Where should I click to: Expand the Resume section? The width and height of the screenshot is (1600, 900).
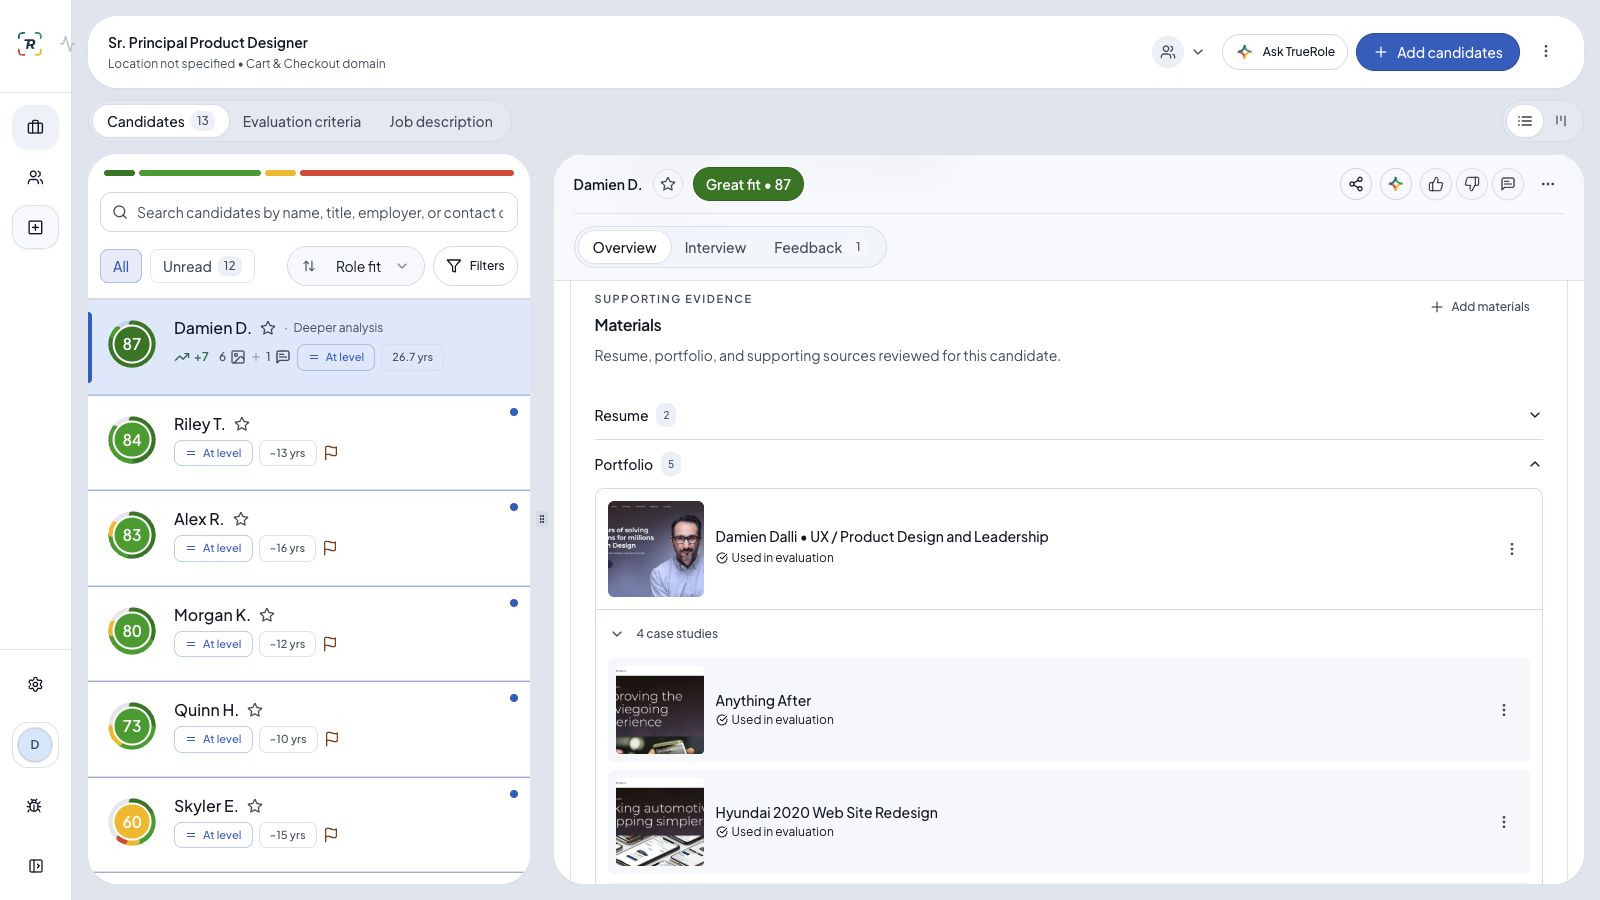1068,415
